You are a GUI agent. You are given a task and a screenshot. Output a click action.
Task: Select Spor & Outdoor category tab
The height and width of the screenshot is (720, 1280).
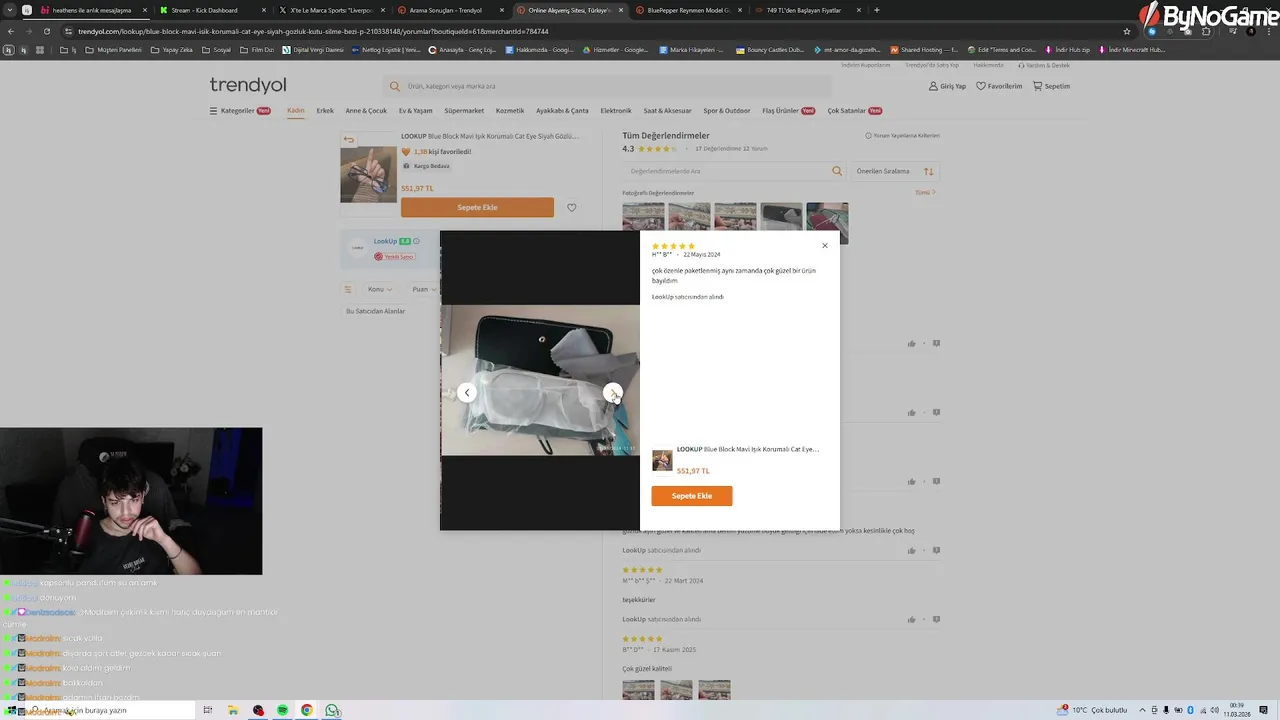[727, 111]
